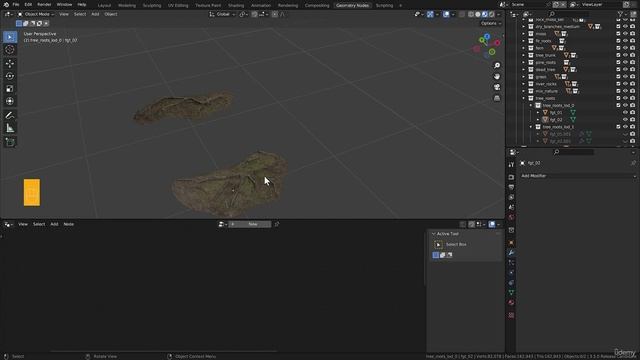640x360 pixels.
Task: Hide fgt_01 object with eye icon
Action: point(625,112)
